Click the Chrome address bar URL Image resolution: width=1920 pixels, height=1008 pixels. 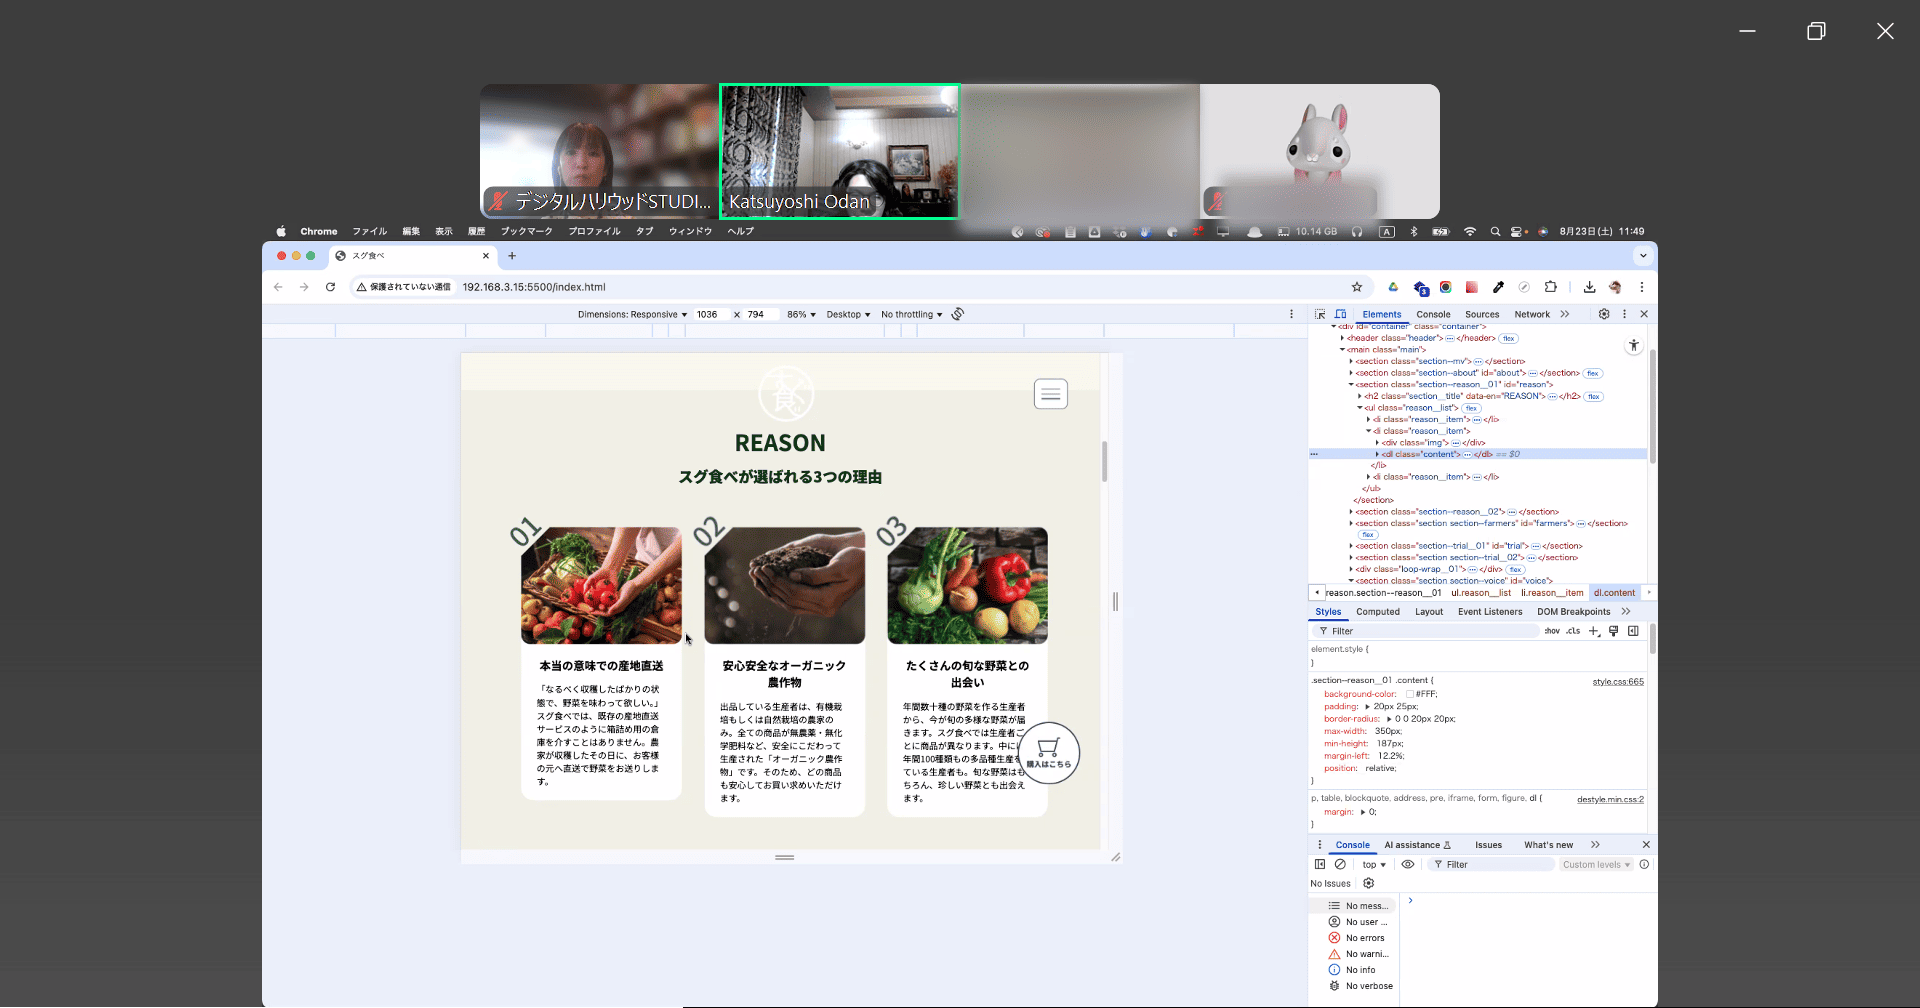(533, 287)
